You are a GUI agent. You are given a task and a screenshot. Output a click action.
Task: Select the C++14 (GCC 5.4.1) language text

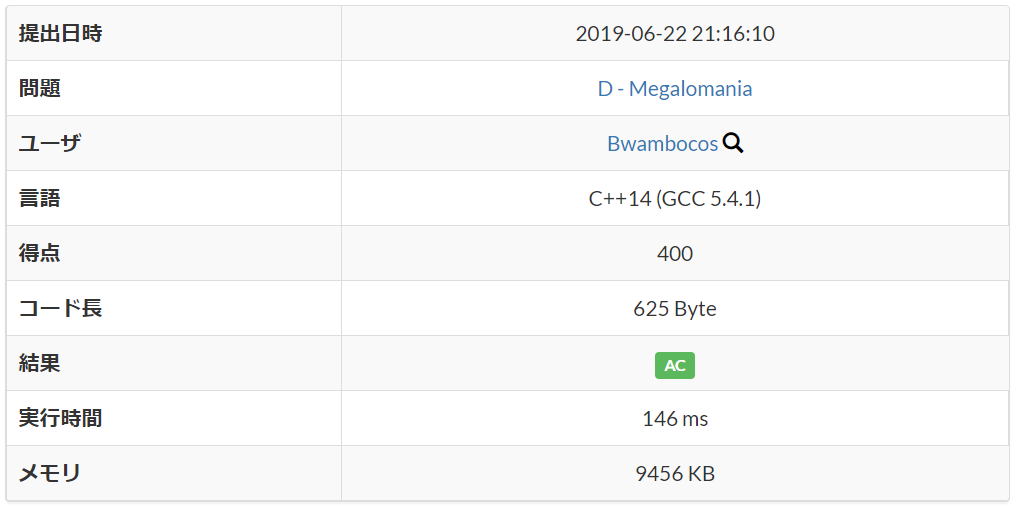[675, 199]
